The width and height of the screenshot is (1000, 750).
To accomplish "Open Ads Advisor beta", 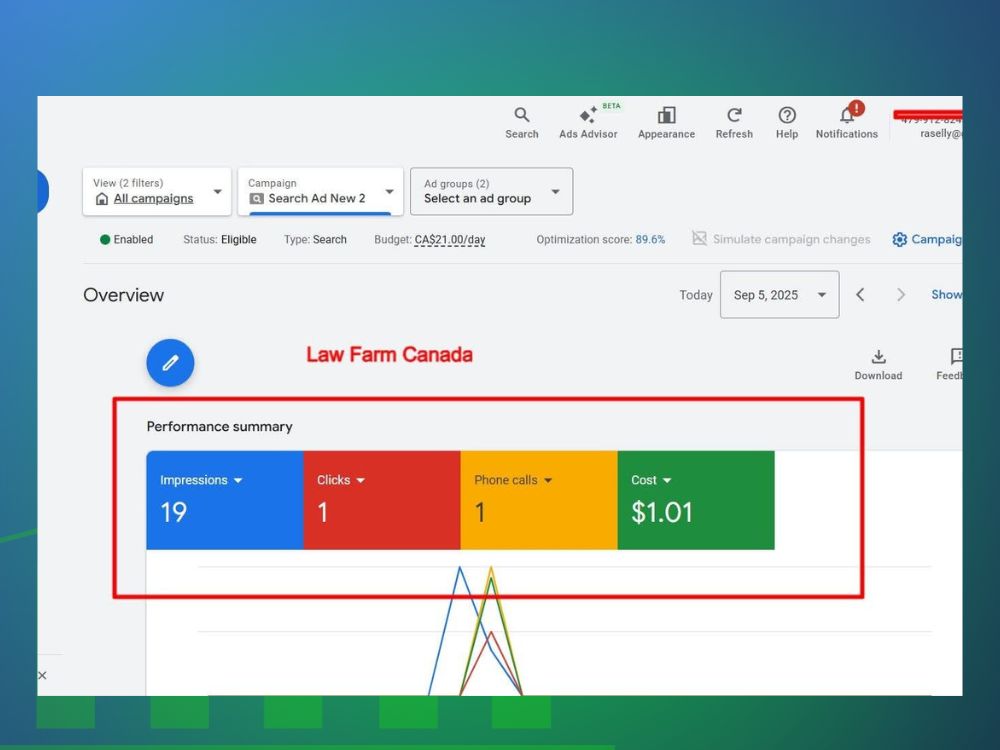I will (x=588, y=123).
